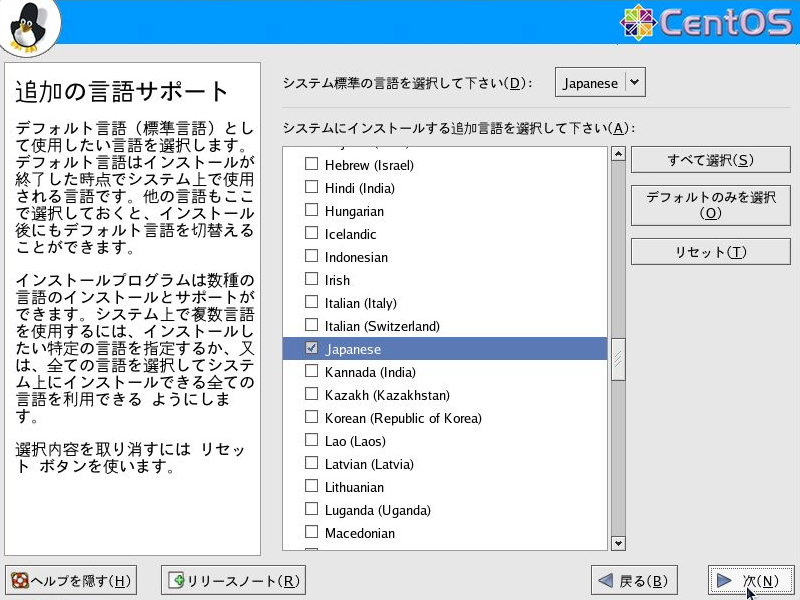Click the ヘルプを隠す(H) button
The width and height of the screenshot is (800, 600).
[x=71, y=581]
